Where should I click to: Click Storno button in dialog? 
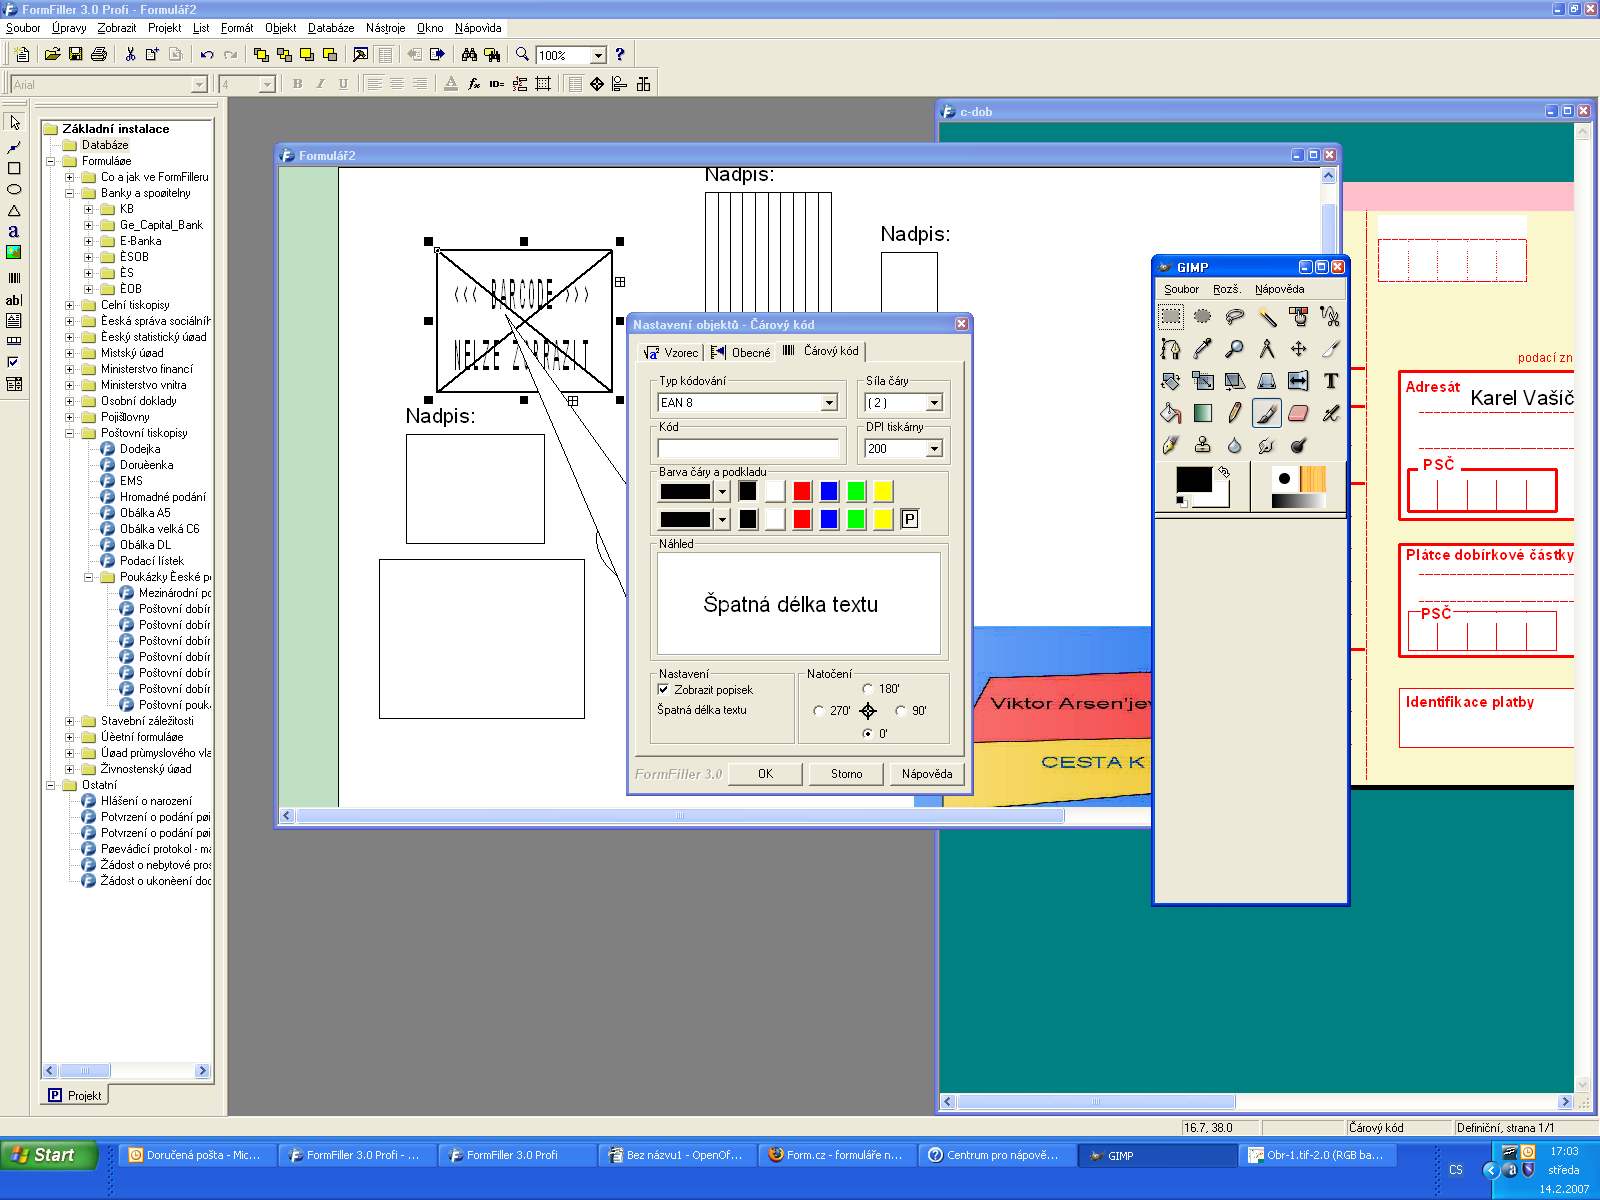[x=846, y=774]
